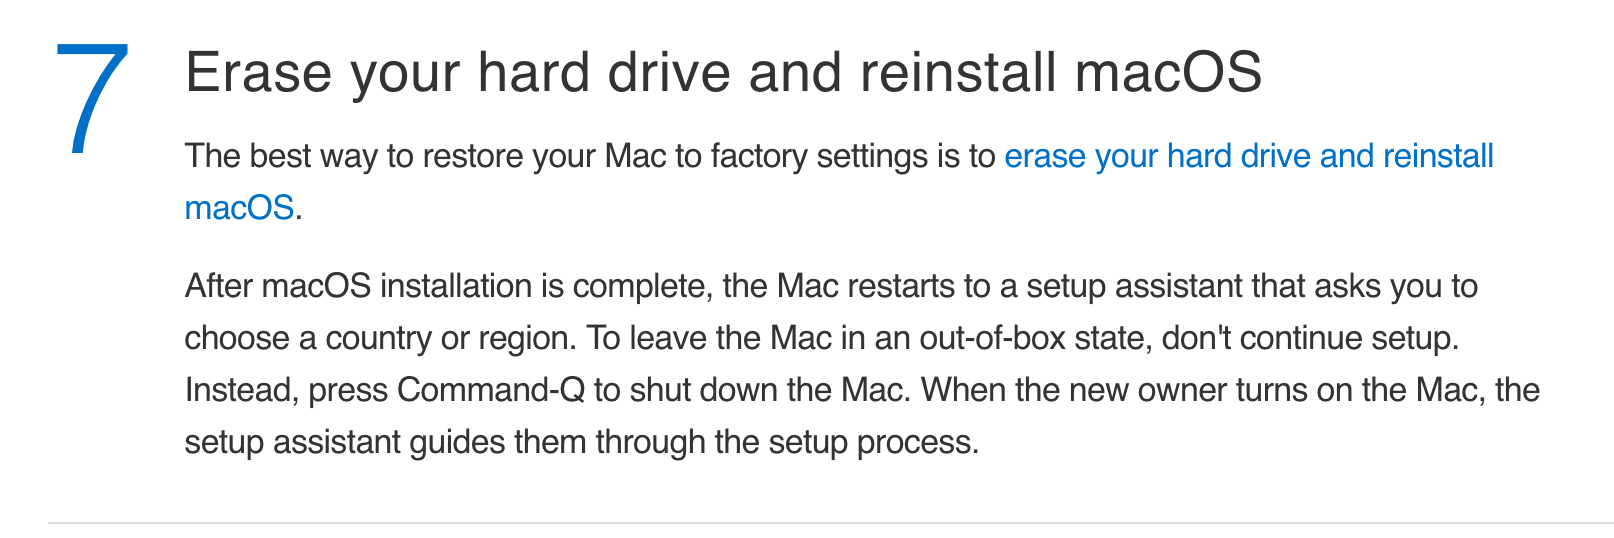Click the large blue step number 7

92,99
